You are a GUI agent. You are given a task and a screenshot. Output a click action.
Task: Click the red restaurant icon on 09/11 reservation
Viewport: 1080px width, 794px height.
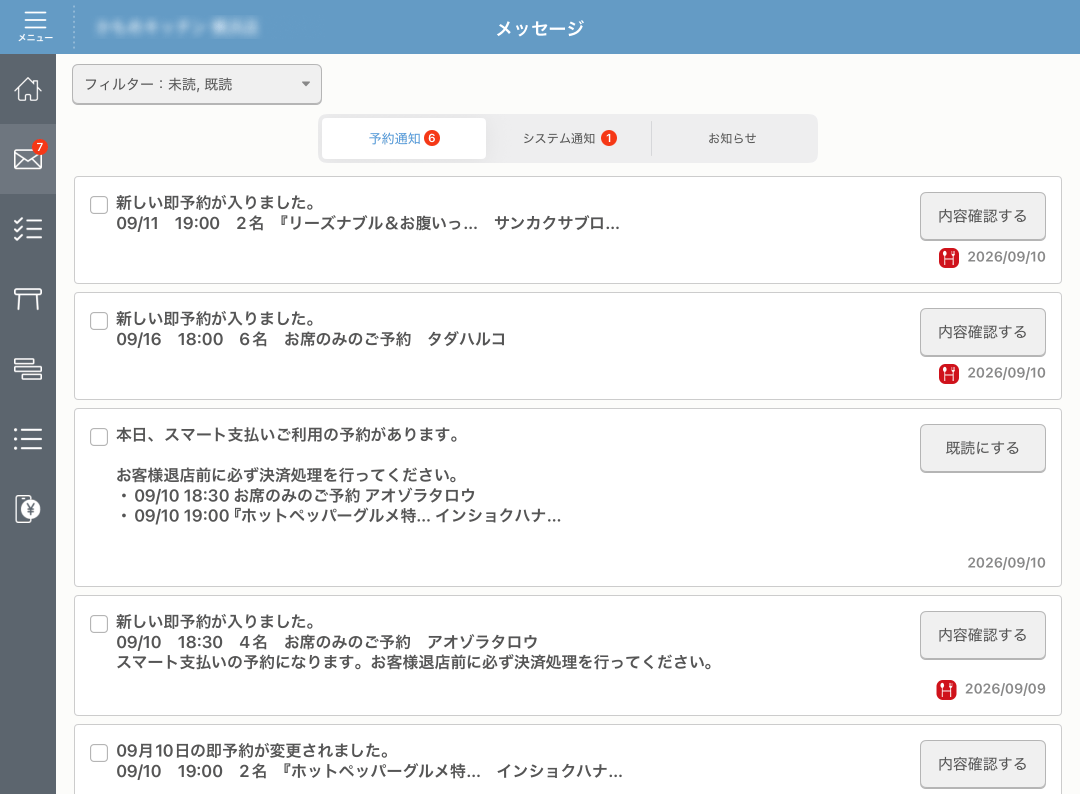tap(948, 258)
